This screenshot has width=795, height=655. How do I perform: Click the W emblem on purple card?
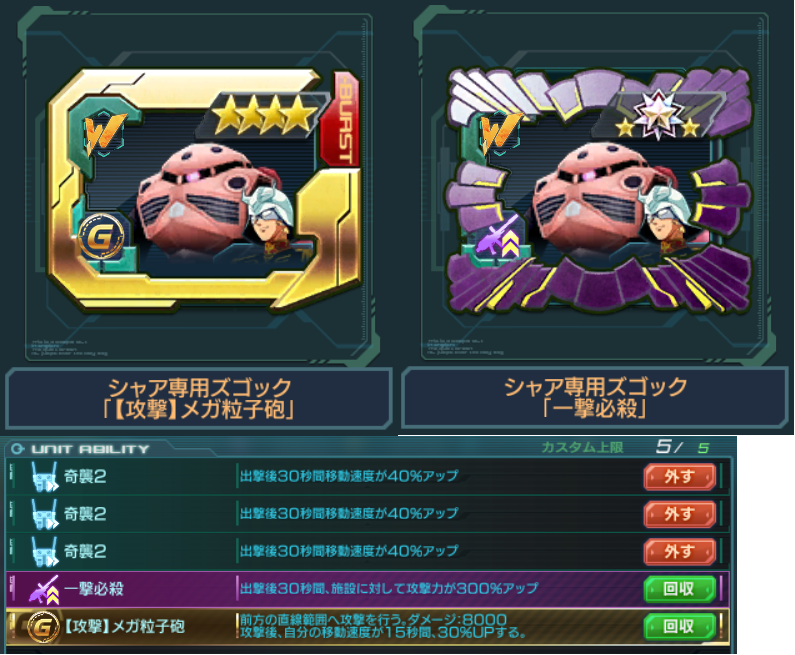(499, 133)
